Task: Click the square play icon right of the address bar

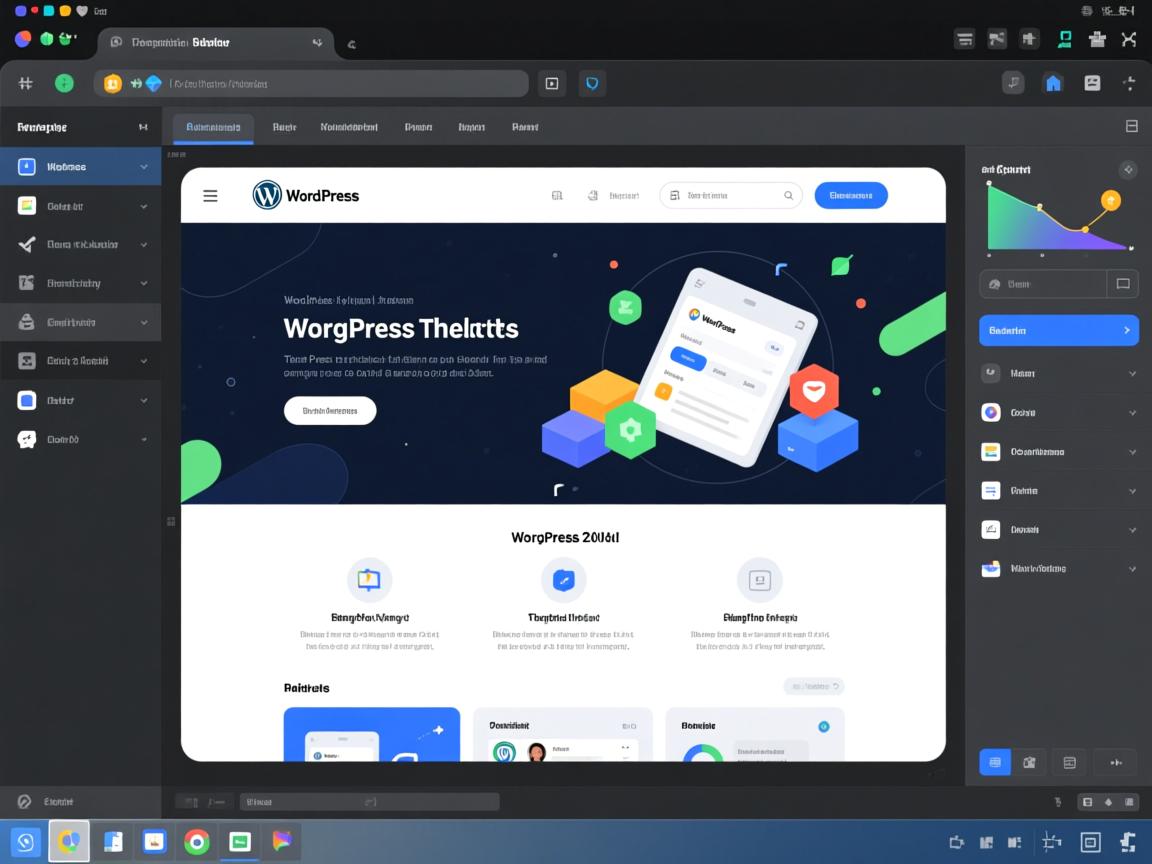Action: coord(551,84)
